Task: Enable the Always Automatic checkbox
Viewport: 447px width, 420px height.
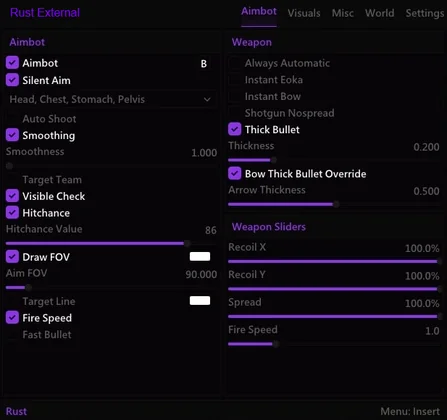Action: [x=235, y=63]
